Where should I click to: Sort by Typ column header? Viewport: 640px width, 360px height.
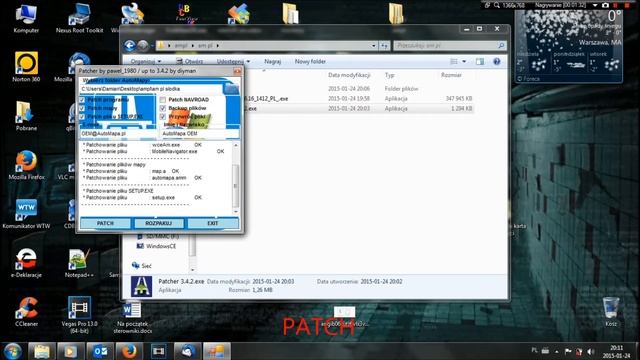click(390, 75)
